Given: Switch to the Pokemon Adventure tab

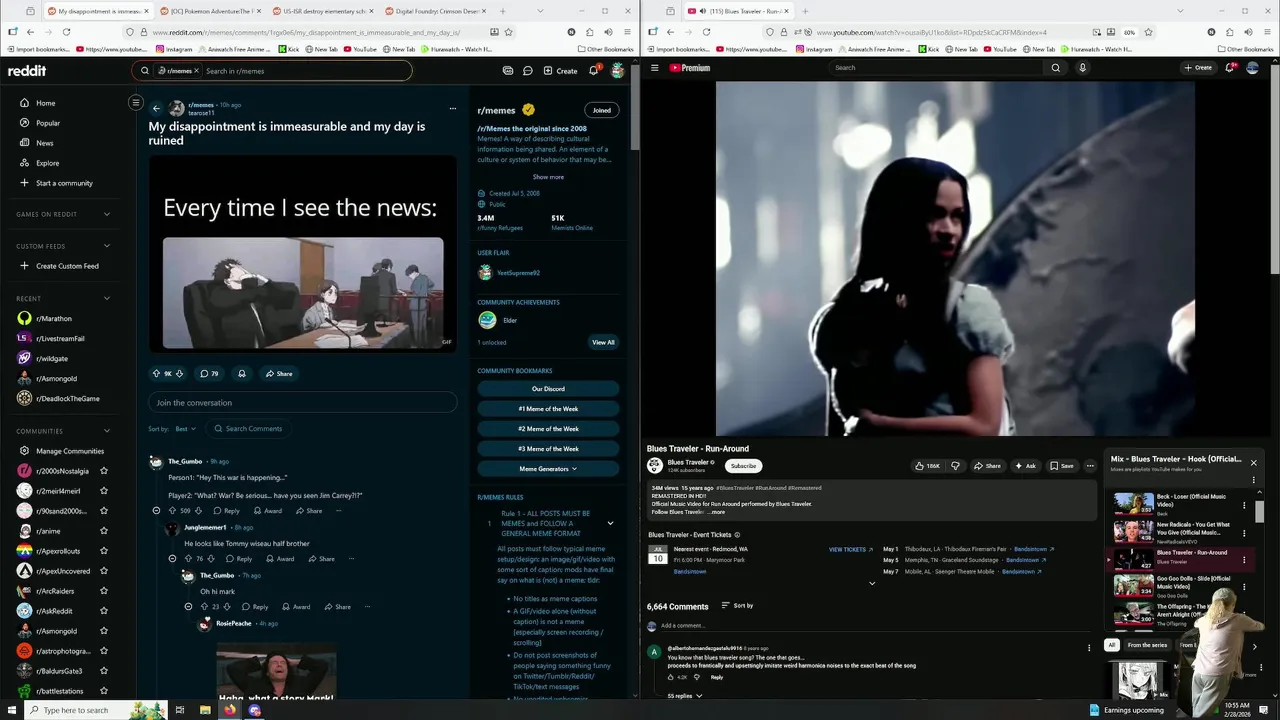Looking at the screenshot, I should (210, 11).
